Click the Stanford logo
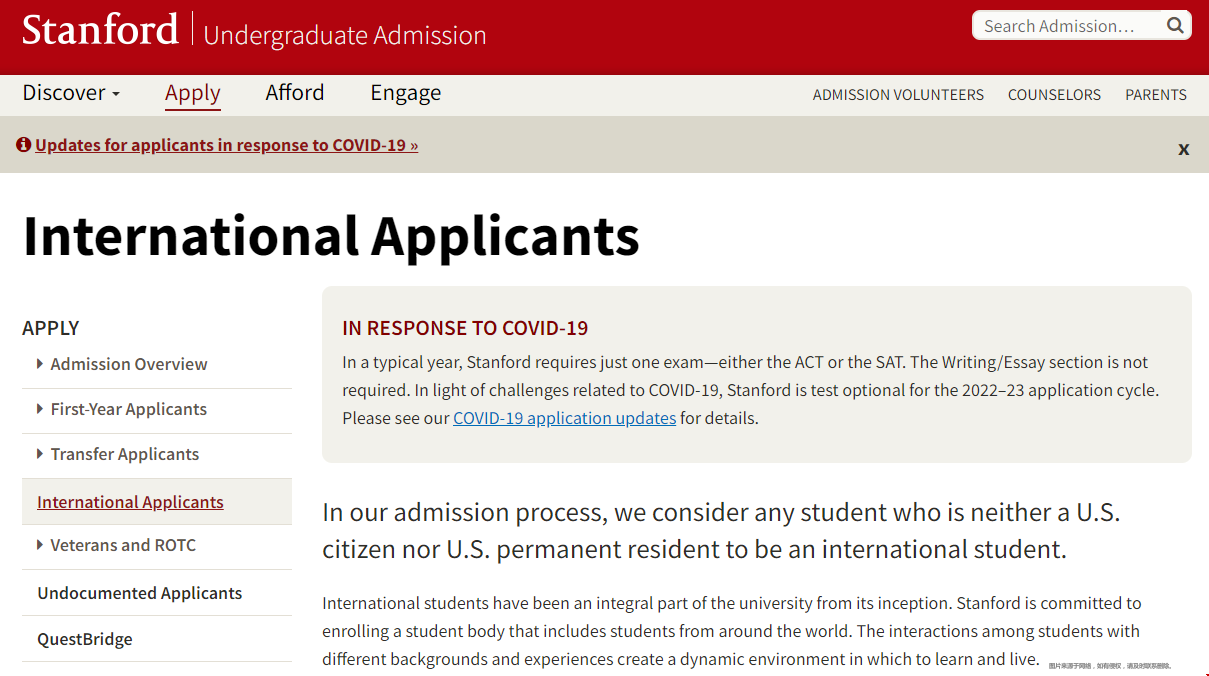The height and width of the screenshot is (676, 1209). click(x=100, y=30)
